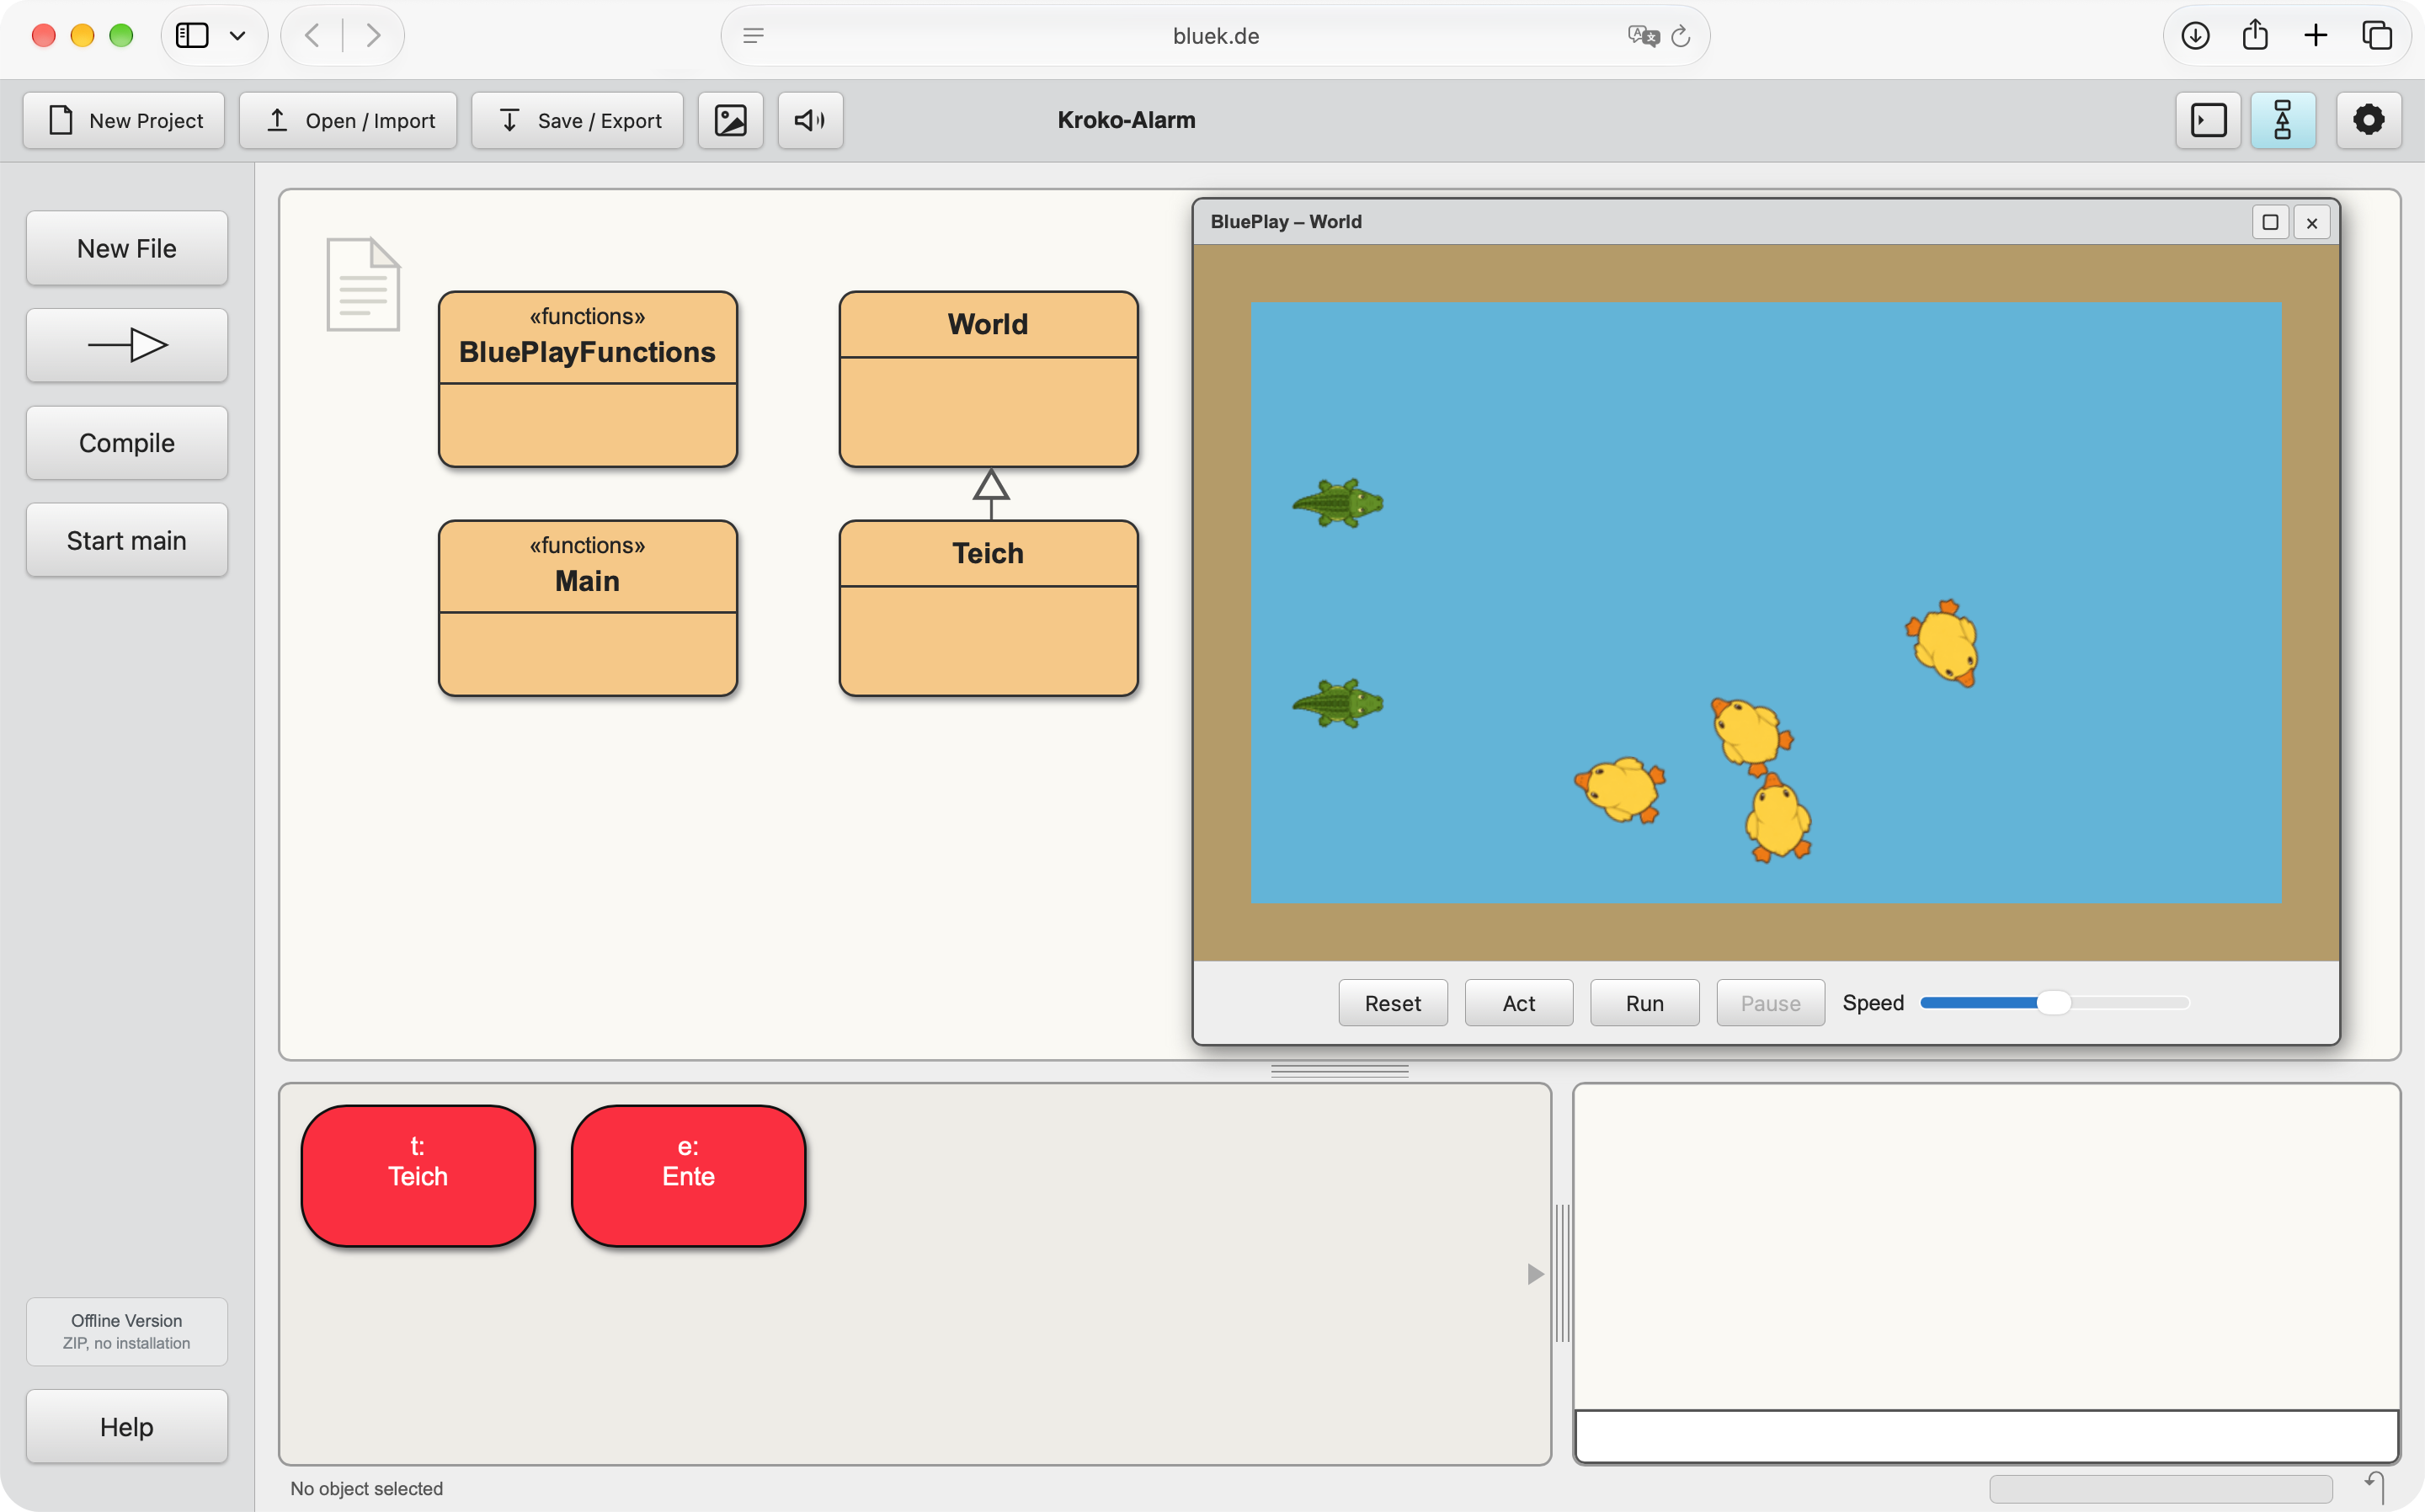
Task: Click Reset in BluePlay World window
Action: pyautogui.click(x=1393, y=1003)
